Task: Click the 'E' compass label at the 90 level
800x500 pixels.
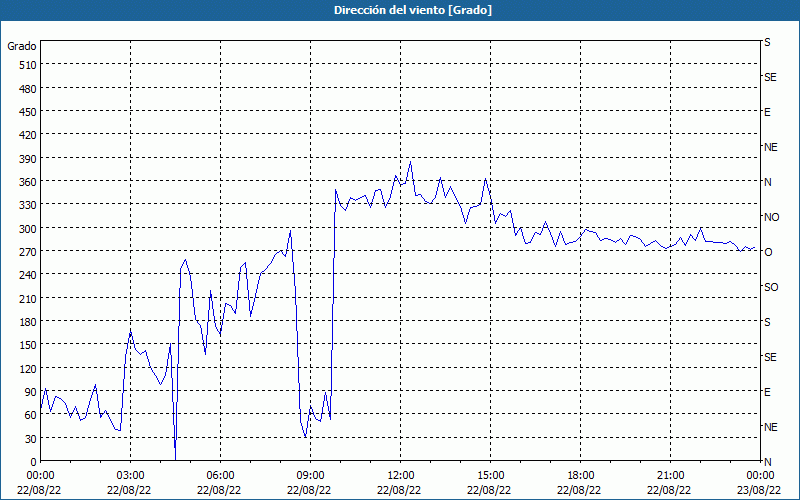Action: (x=767, y=392)
